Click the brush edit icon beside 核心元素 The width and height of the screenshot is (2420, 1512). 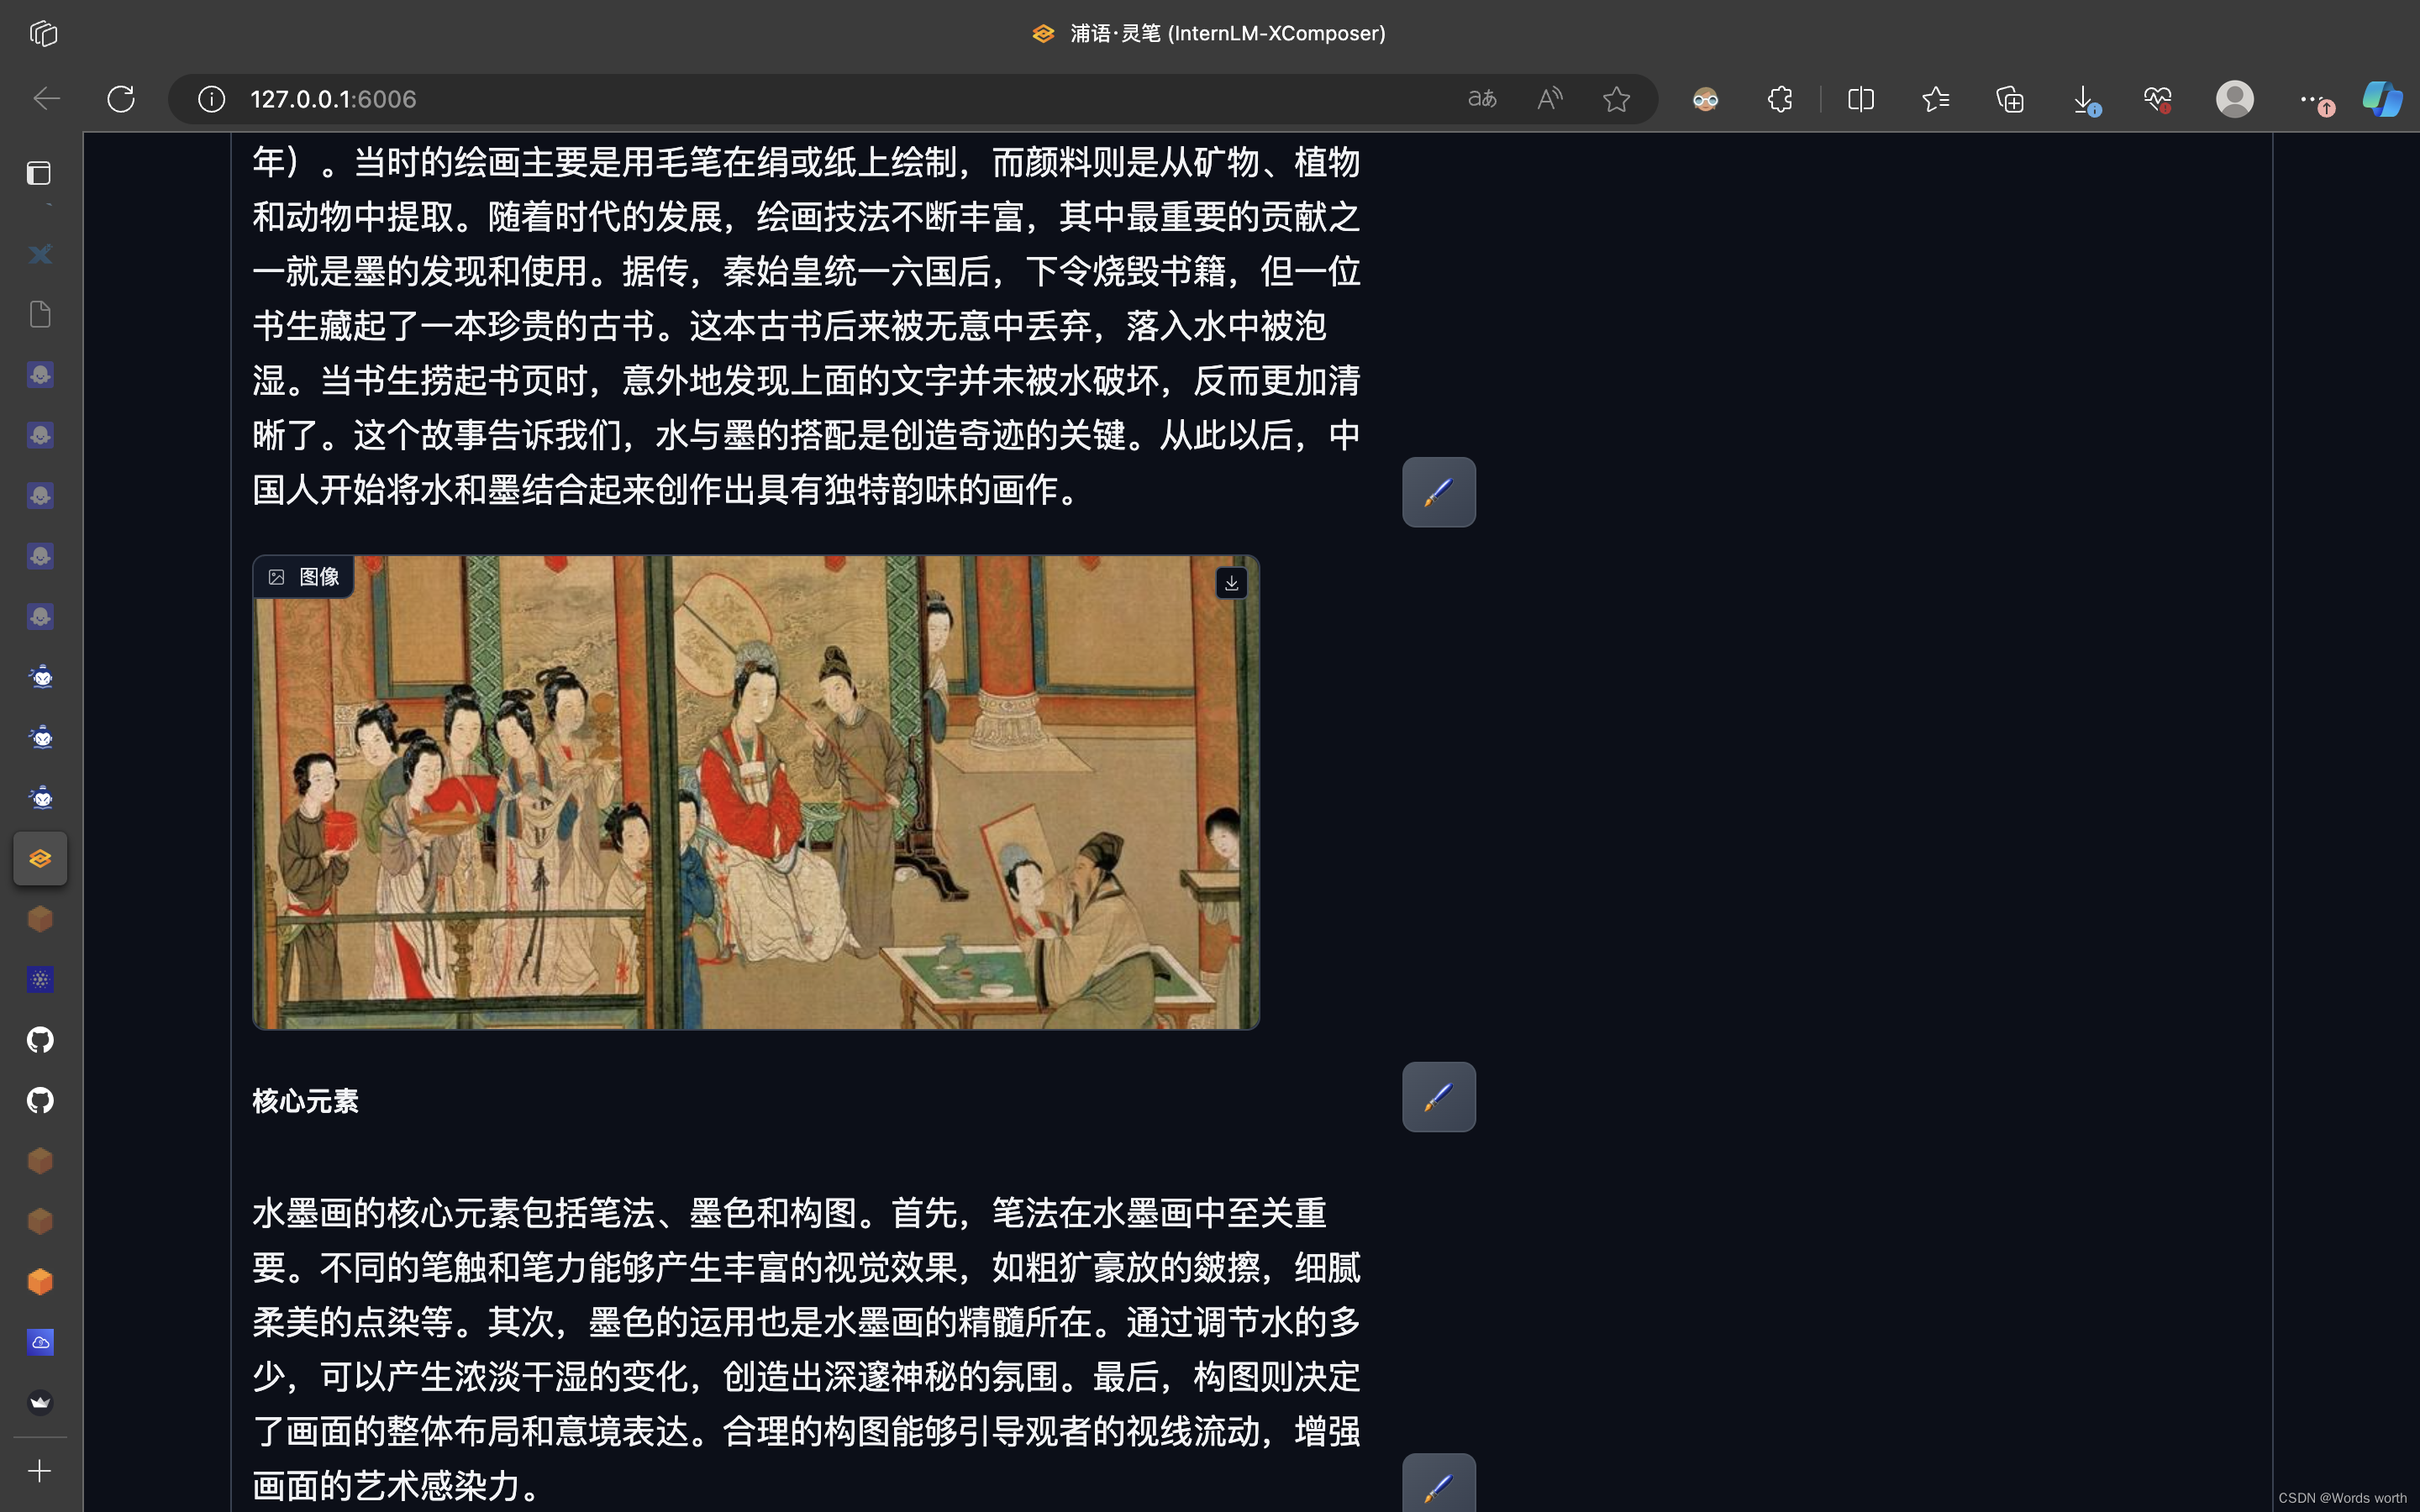click(1438, 1097)
